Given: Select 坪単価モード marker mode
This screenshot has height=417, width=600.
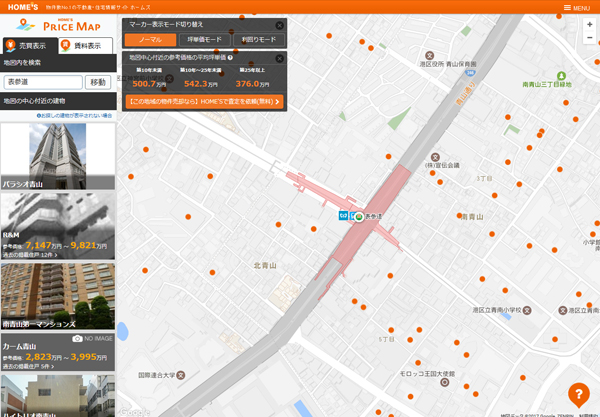Looking at the screenshot, I should click(205, 40).
